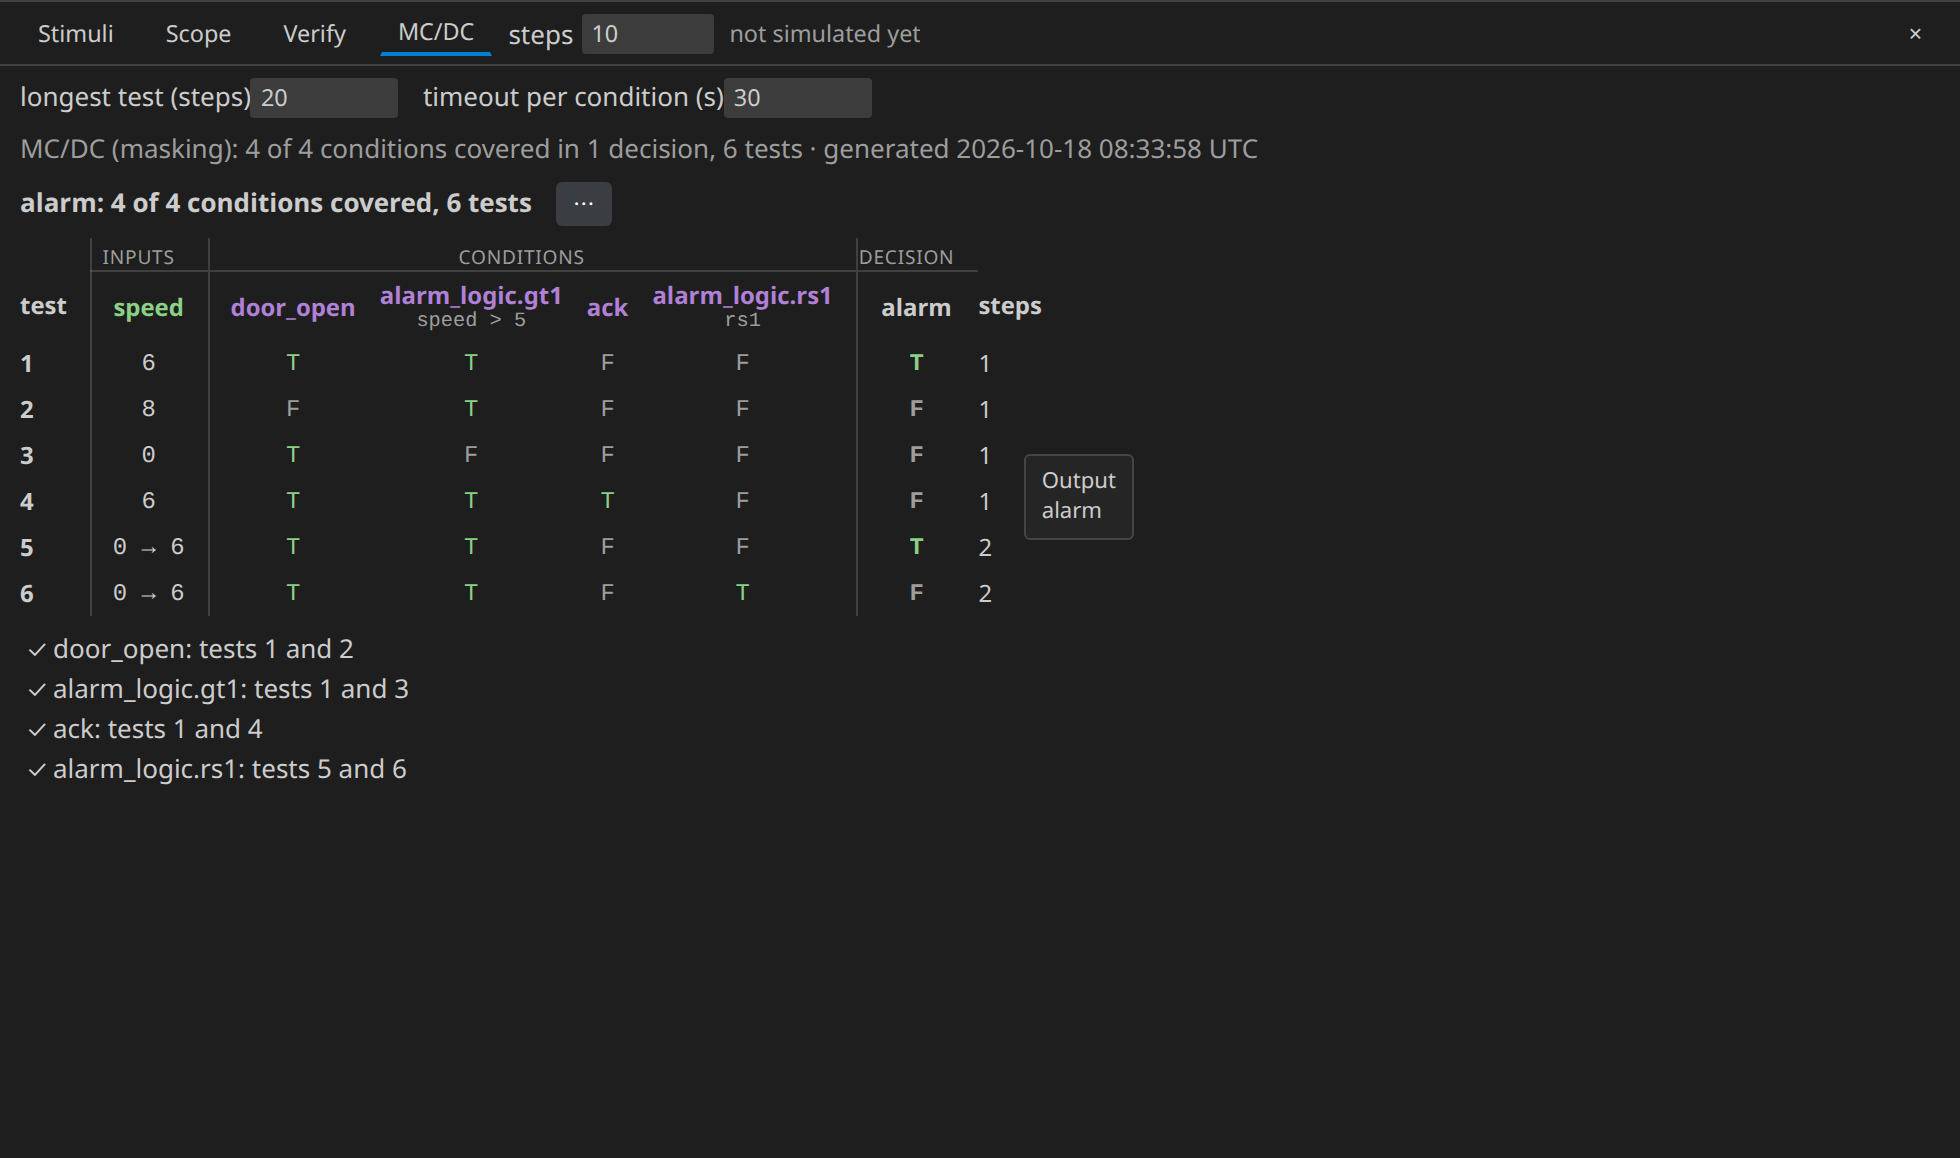Viewport: 1960px width, 1158px height.
Task: Click 'ack: tests 1 and 4' line
Action: 158,729
